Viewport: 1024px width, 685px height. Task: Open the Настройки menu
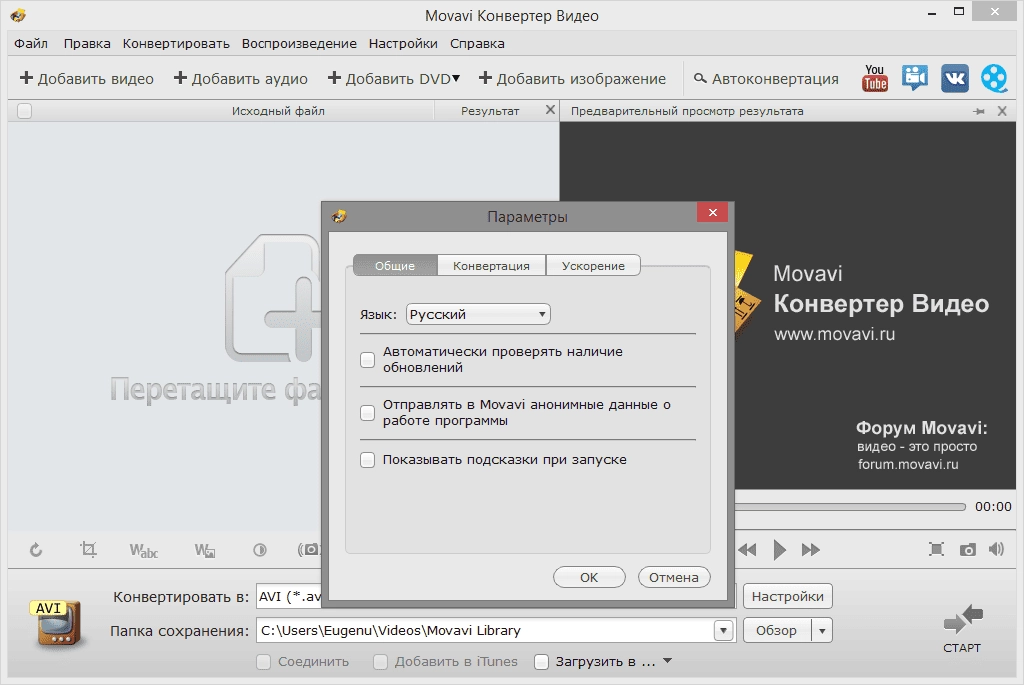click(403, 43)
